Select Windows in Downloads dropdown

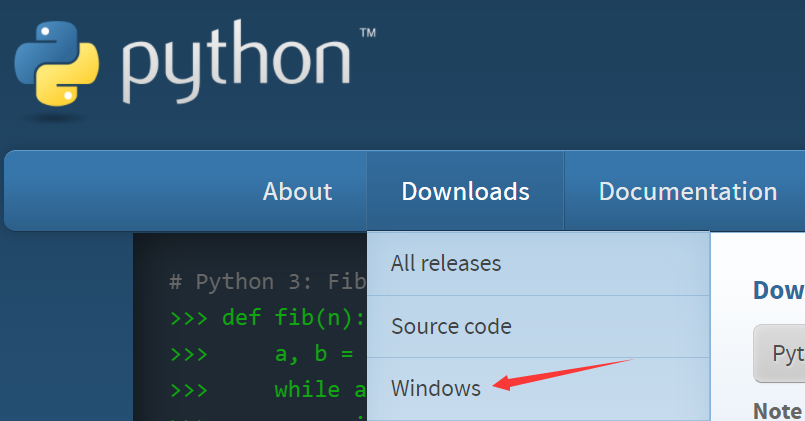point(539,389)
